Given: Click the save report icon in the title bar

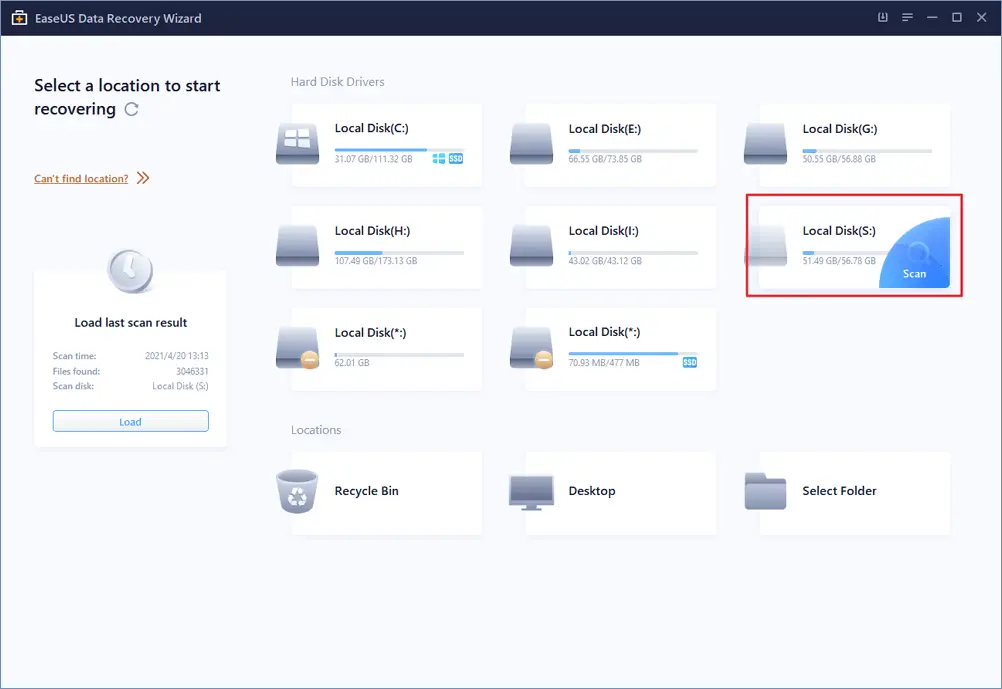Looking at the screenshot, I should 882,17.
